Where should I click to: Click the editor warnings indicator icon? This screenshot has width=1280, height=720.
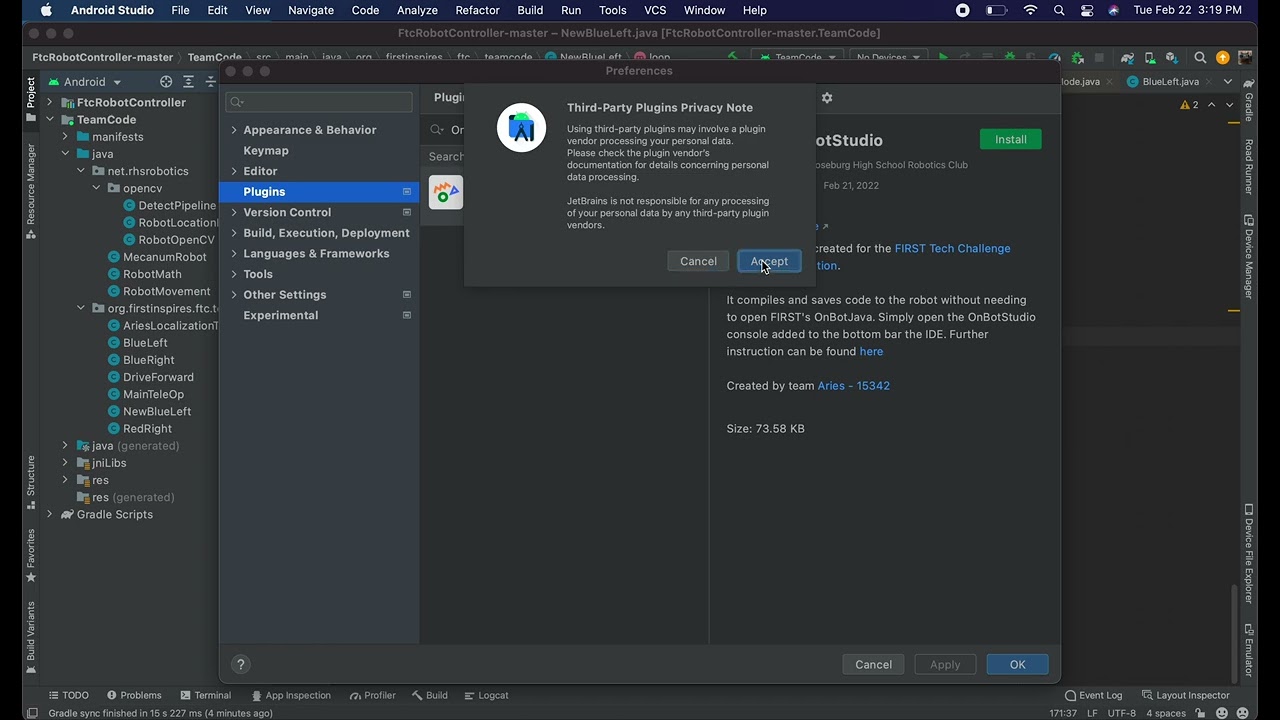point(1189,104)
